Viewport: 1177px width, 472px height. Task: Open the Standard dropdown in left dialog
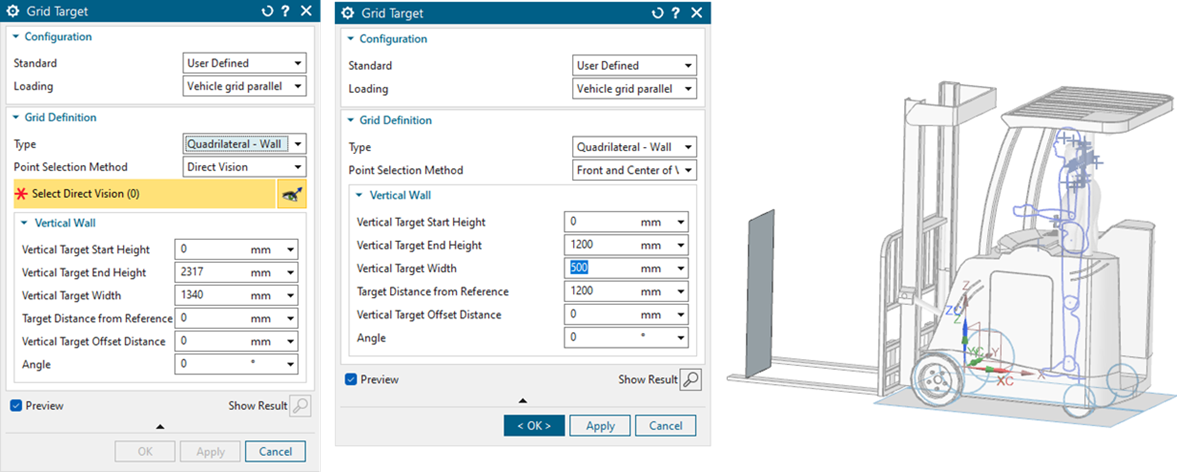coord(244,63)
